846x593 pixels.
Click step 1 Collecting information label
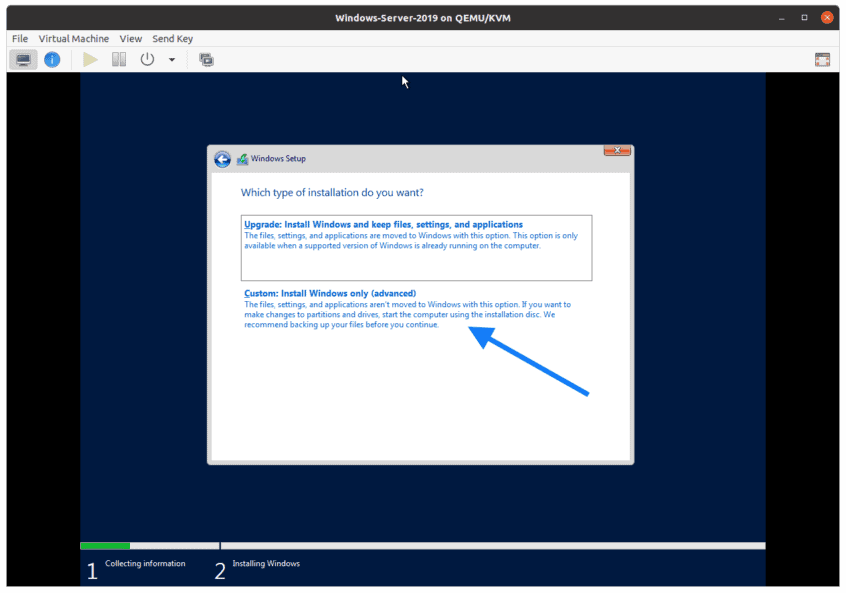[146, 563]
